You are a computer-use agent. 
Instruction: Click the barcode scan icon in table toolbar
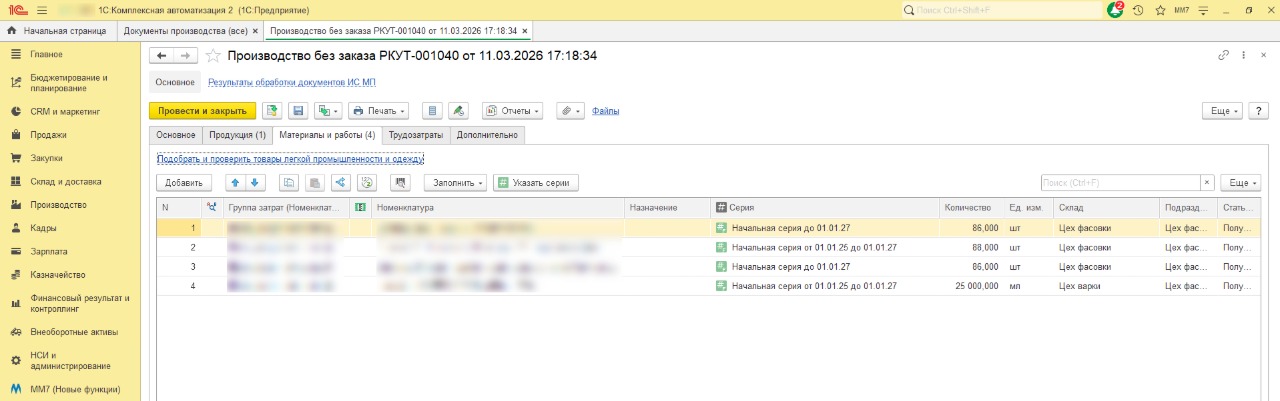tap(401, 183)
